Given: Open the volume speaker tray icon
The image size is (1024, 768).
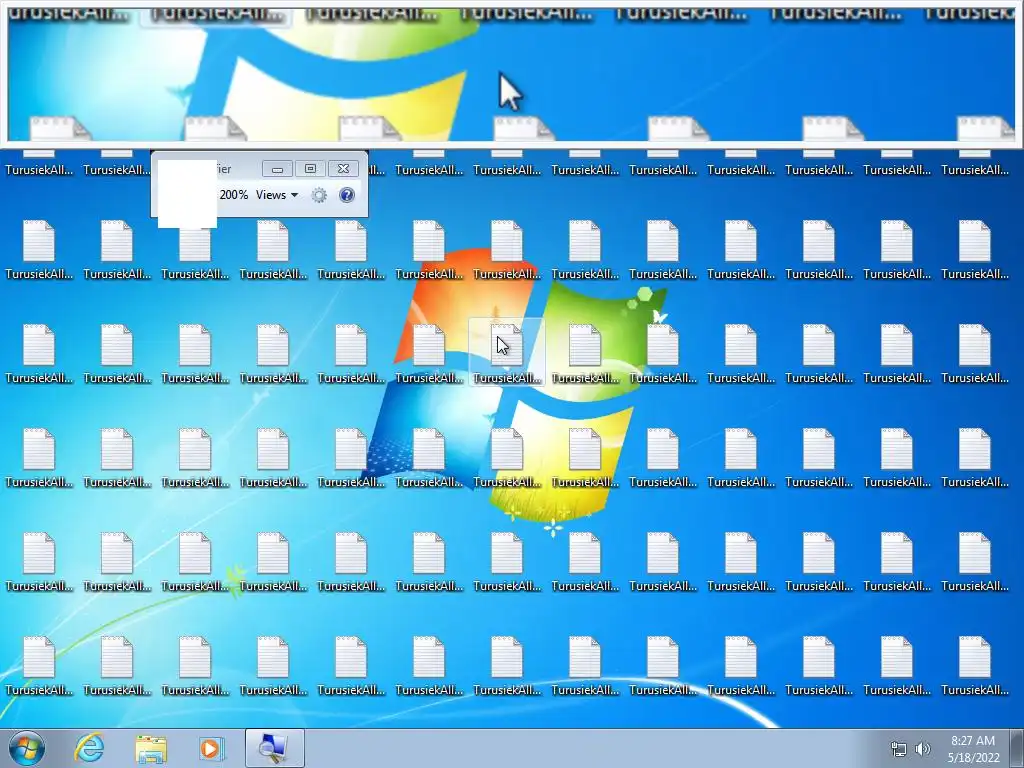Looking at the screenshot, I should (x=923, y=749).
